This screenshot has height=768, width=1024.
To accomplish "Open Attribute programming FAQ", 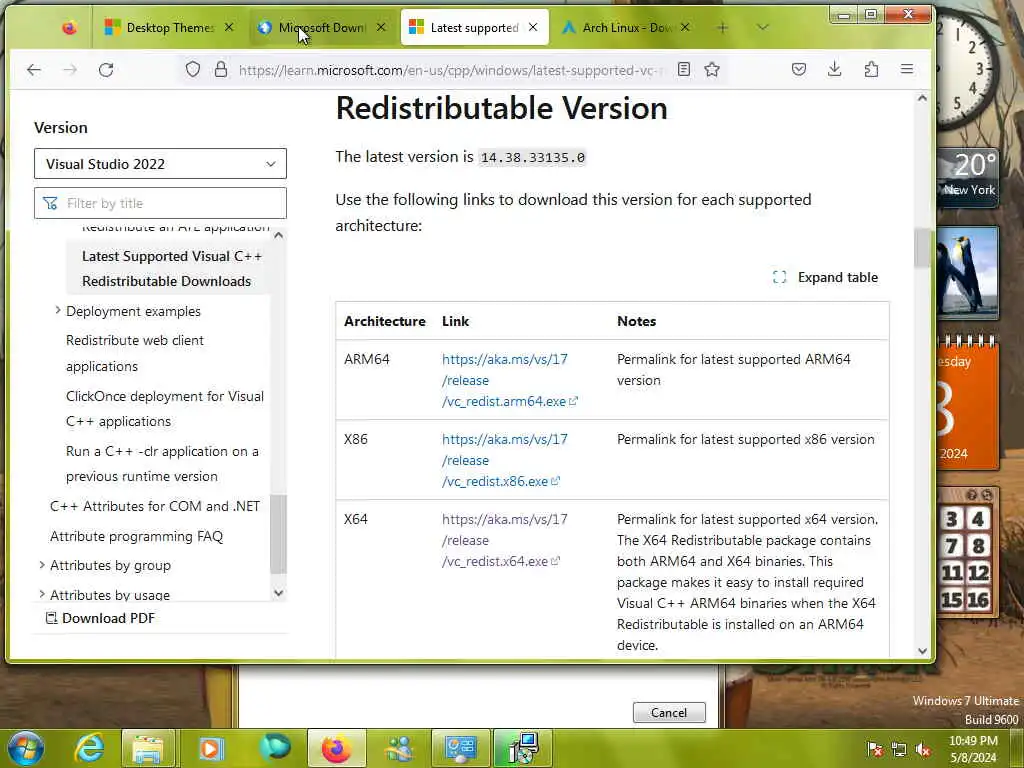I will click(x=136, y=536).
